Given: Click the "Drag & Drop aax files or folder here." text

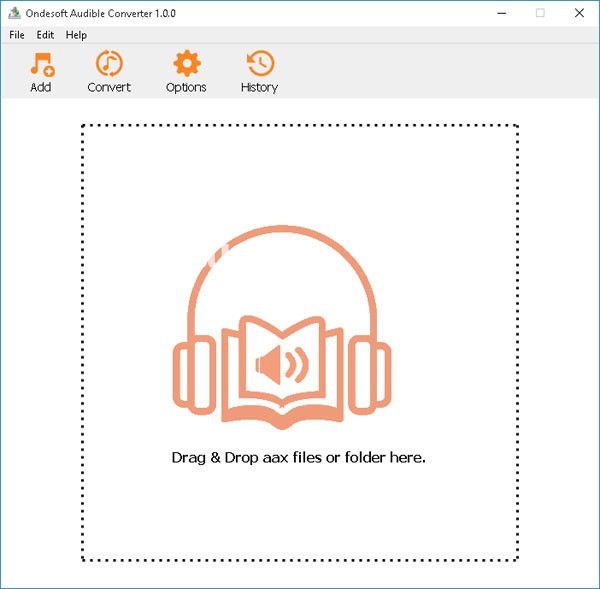Looking at the screenshot, I should point(298,457).
